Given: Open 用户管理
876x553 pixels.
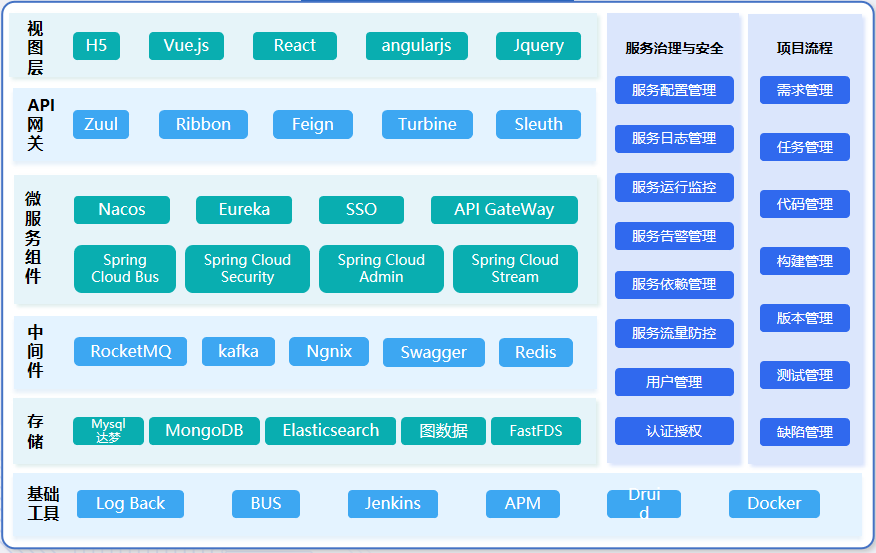Looking at the screenshot, I should coord(674,382).
